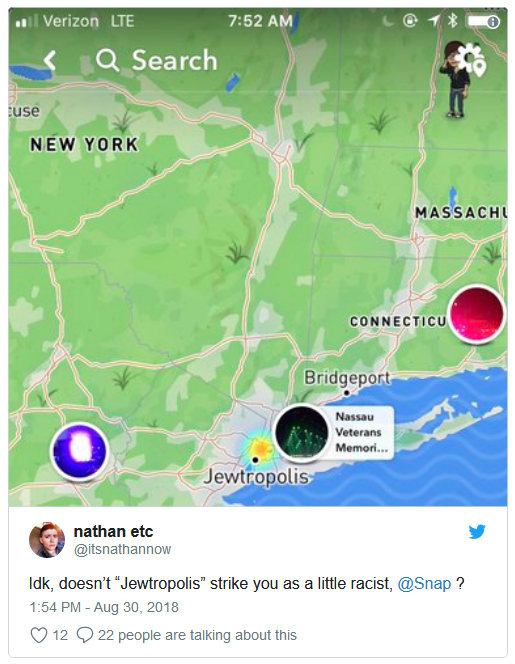Image resolution: width=515 pixels, height=664 pixels.
Task: Click the nathan etc display name
Action: click(x=114, y=531)
